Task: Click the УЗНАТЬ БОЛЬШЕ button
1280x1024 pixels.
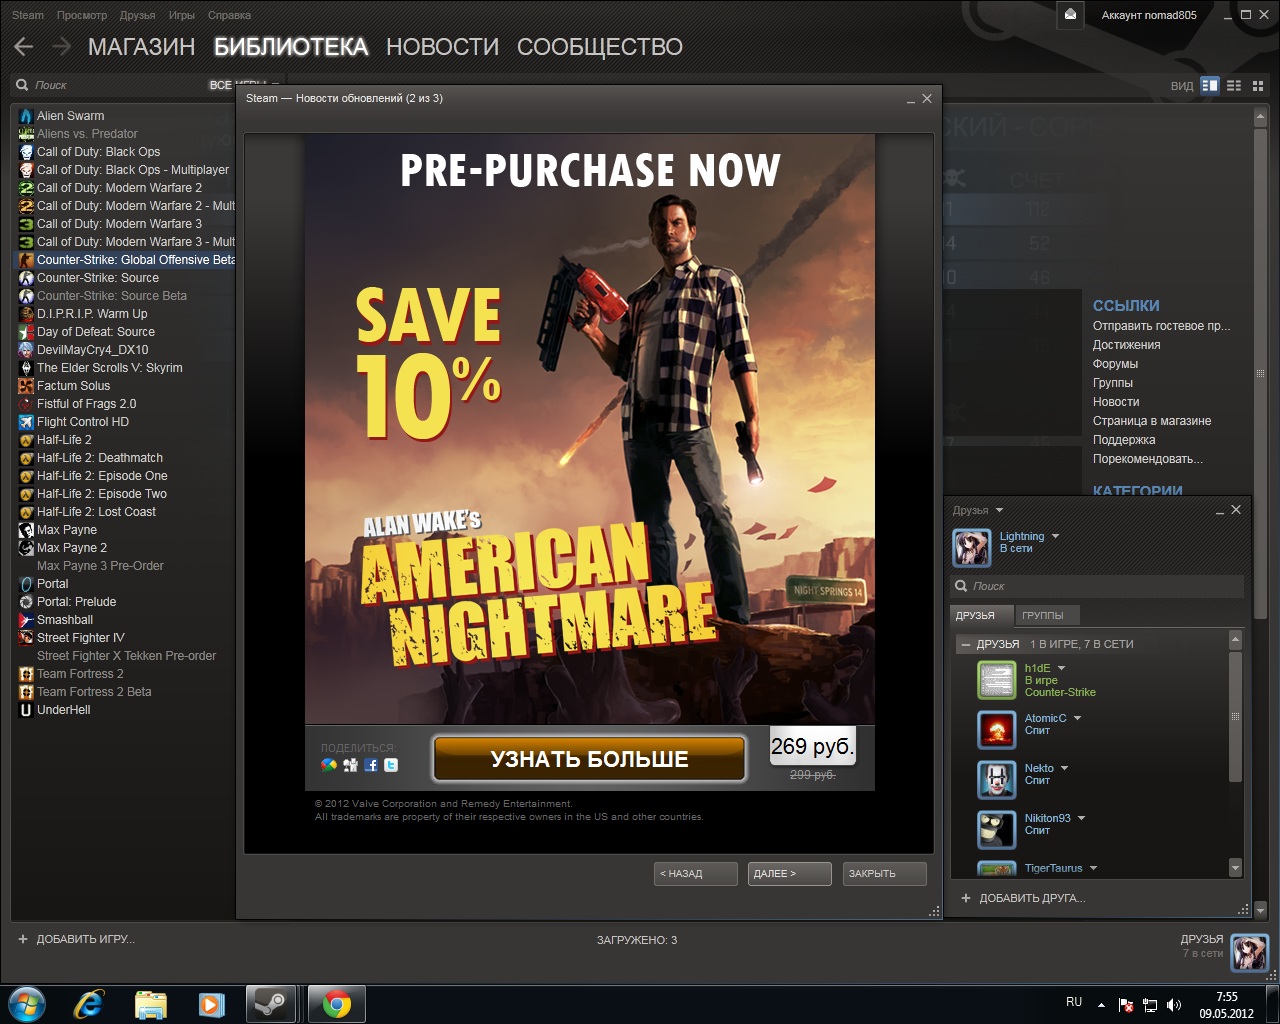Action: coord(590,759)
